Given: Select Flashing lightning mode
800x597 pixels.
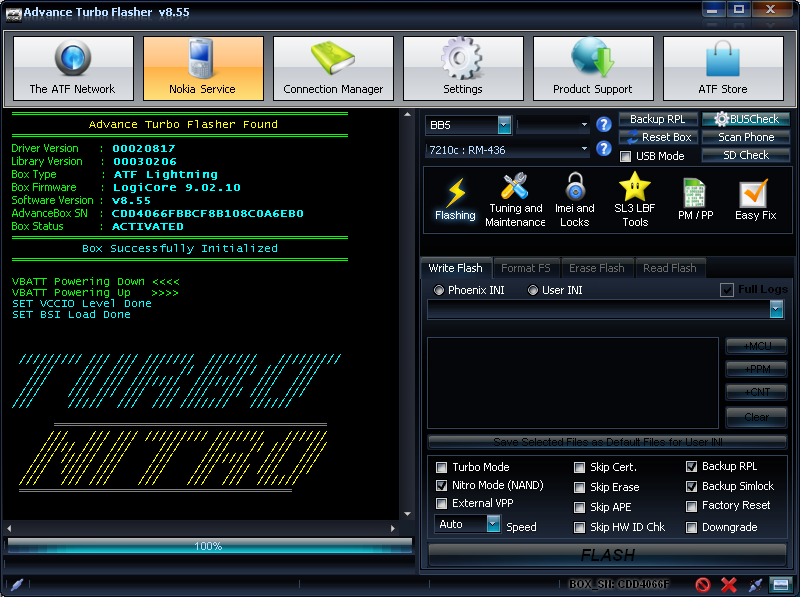Looking at the screenshot, I should coord(455,200).
